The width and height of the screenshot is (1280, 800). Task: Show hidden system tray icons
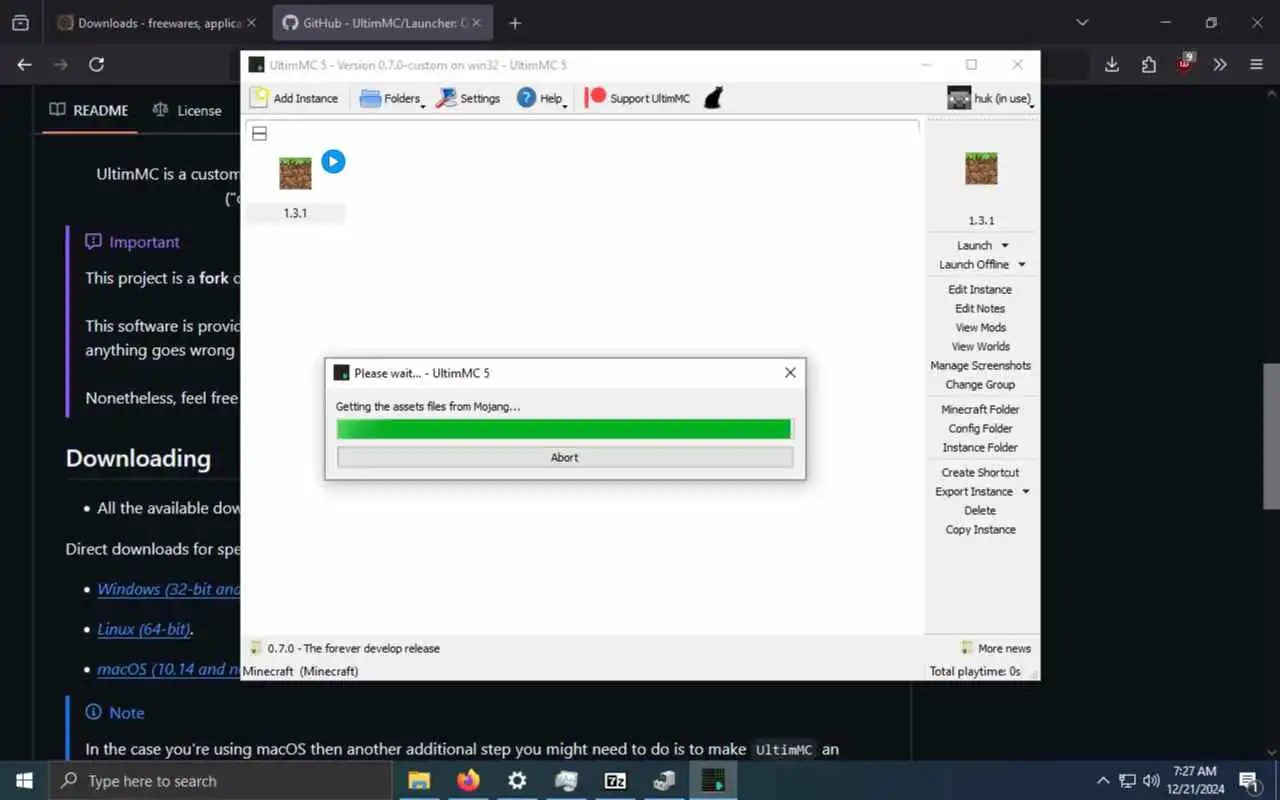[1103, 781]
